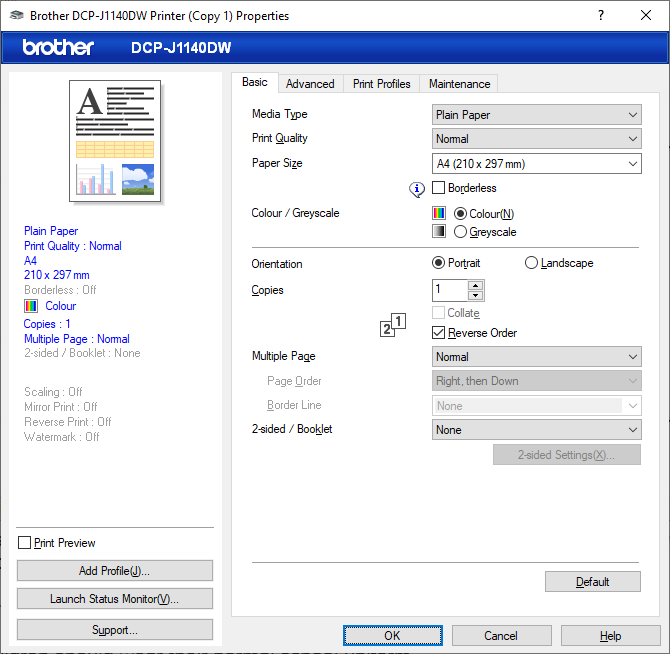The width and height of the screenshot is (670, 654).
Task: Click the colour bars icon beside Colour(N)
Action: (x=439, y=213)
